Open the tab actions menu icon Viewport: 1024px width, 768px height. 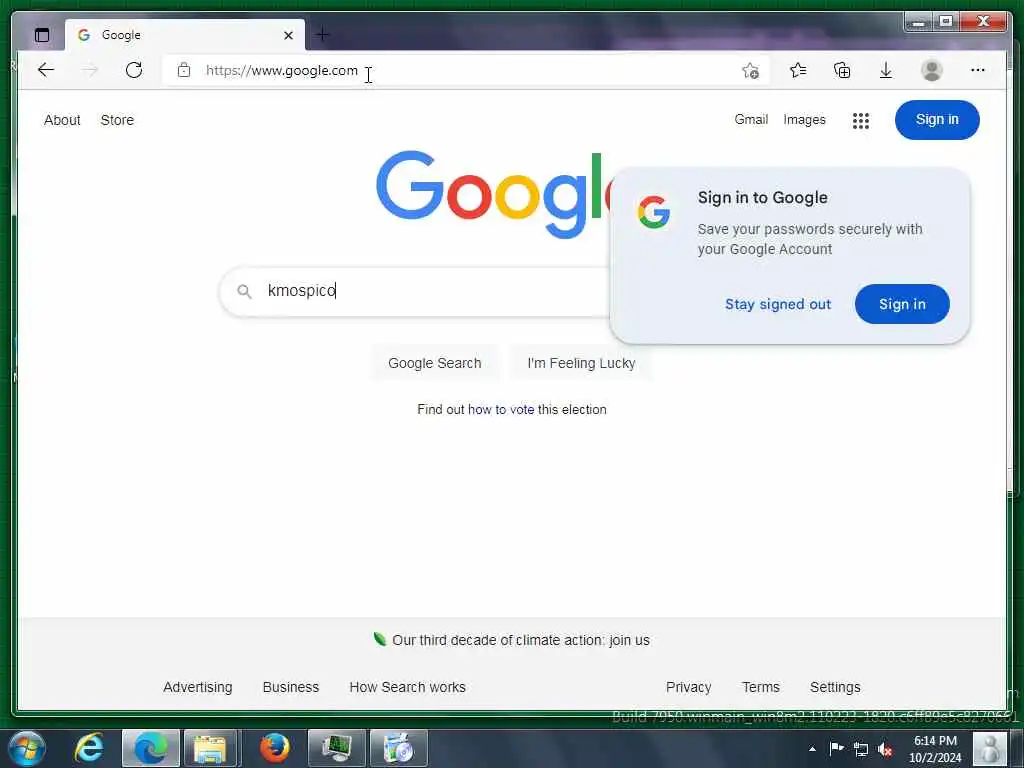[42, 35]
